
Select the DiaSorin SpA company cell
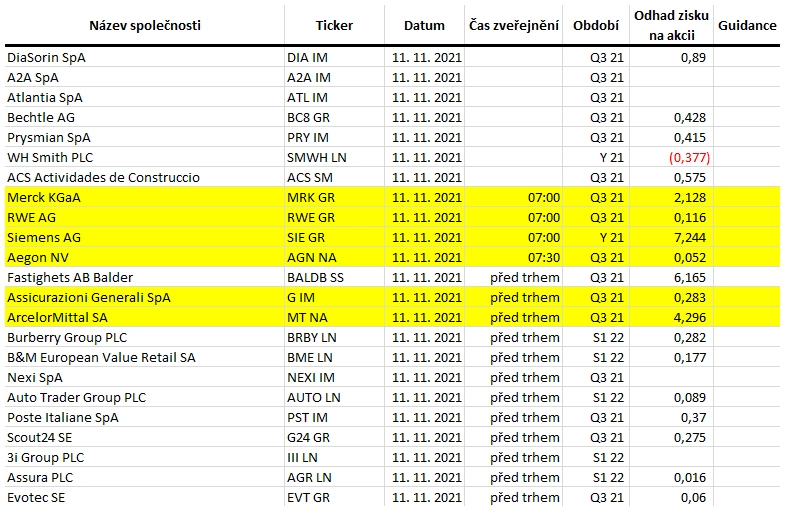tap(144, 58)
